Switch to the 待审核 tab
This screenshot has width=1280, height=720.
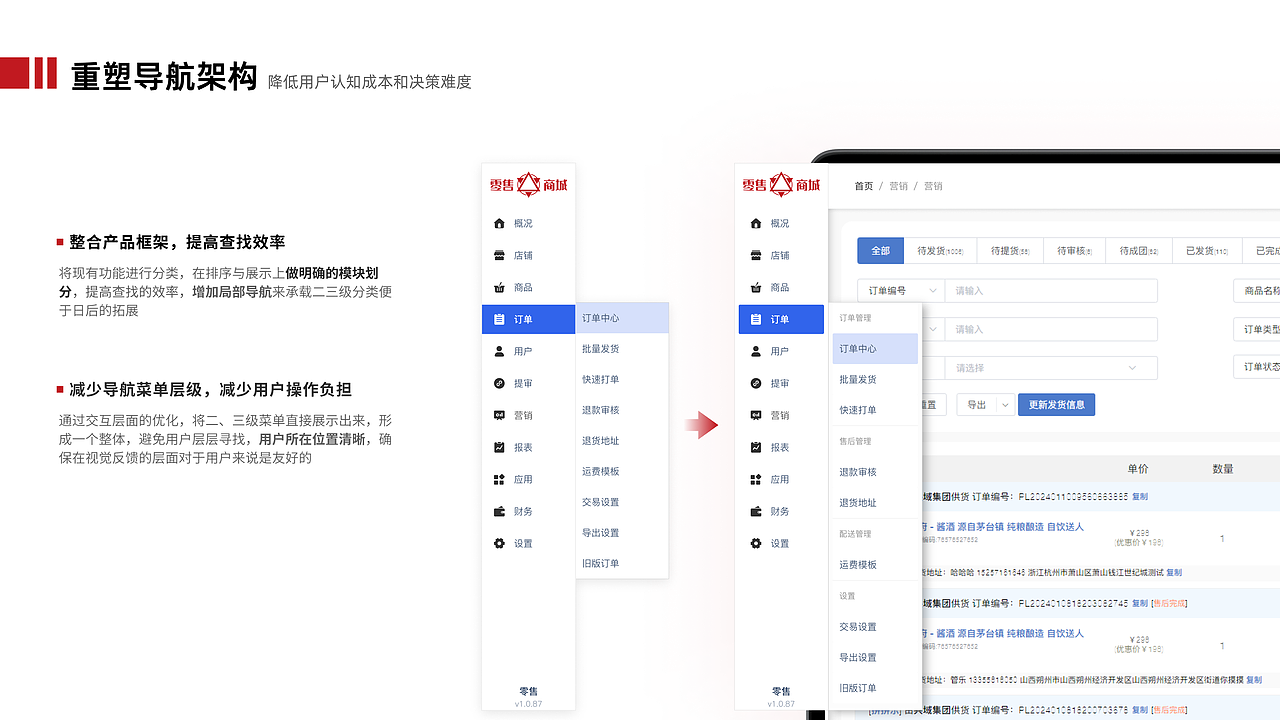tap(1075, 251)
